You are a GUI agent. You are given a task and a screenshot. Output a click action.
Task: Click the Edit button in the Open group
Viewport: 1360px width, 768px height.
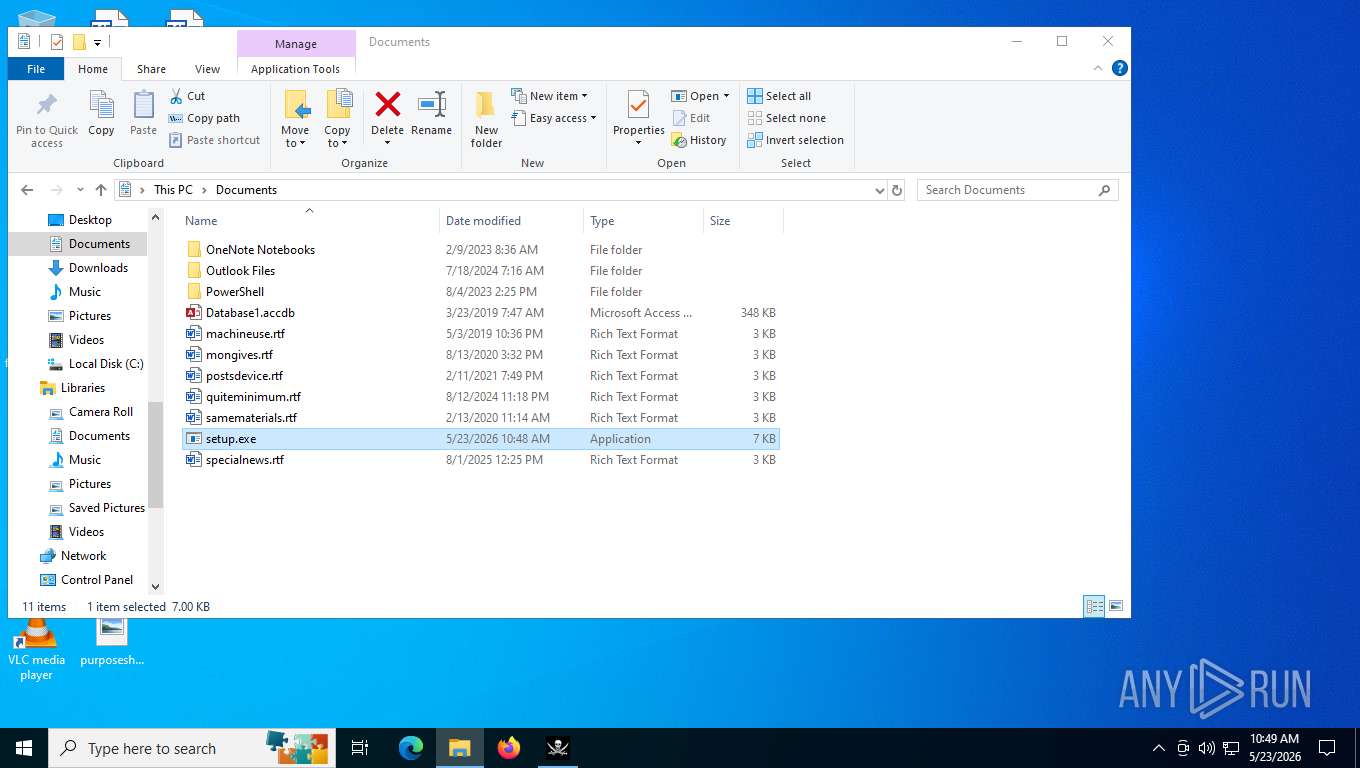(x=691, y=118)
